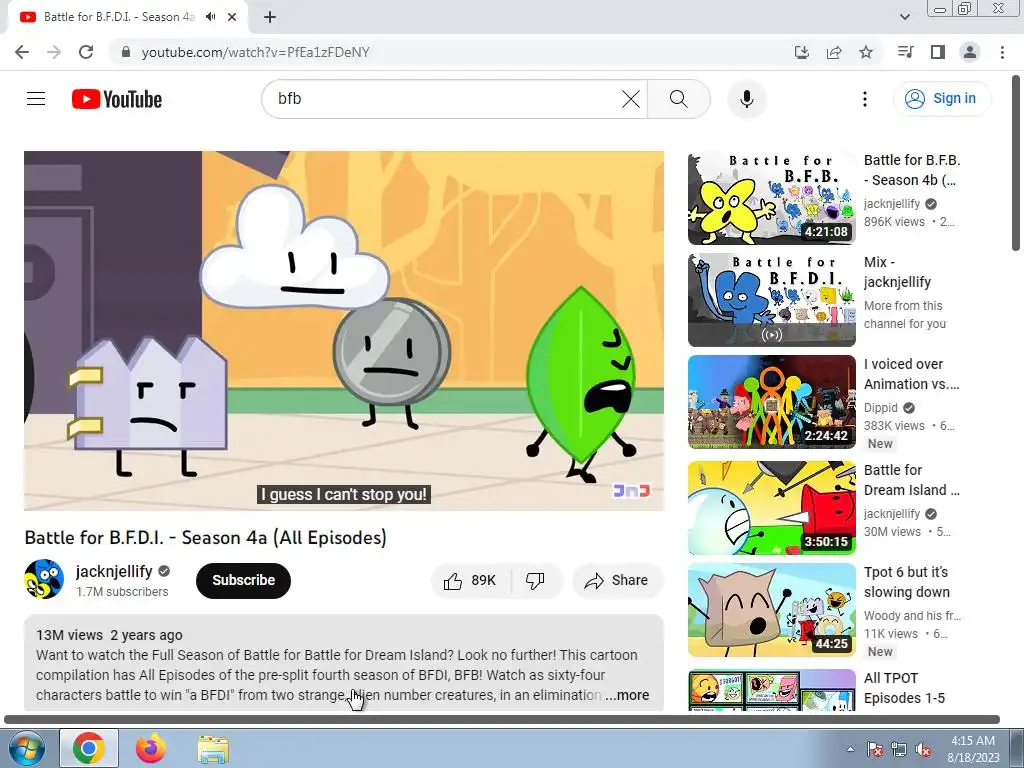The height and width of the screenshot is (768, 1024).
Task: Open the Mix - jacknjellify thumbnail
Action: pyautogui.click(x=771, y=300)
